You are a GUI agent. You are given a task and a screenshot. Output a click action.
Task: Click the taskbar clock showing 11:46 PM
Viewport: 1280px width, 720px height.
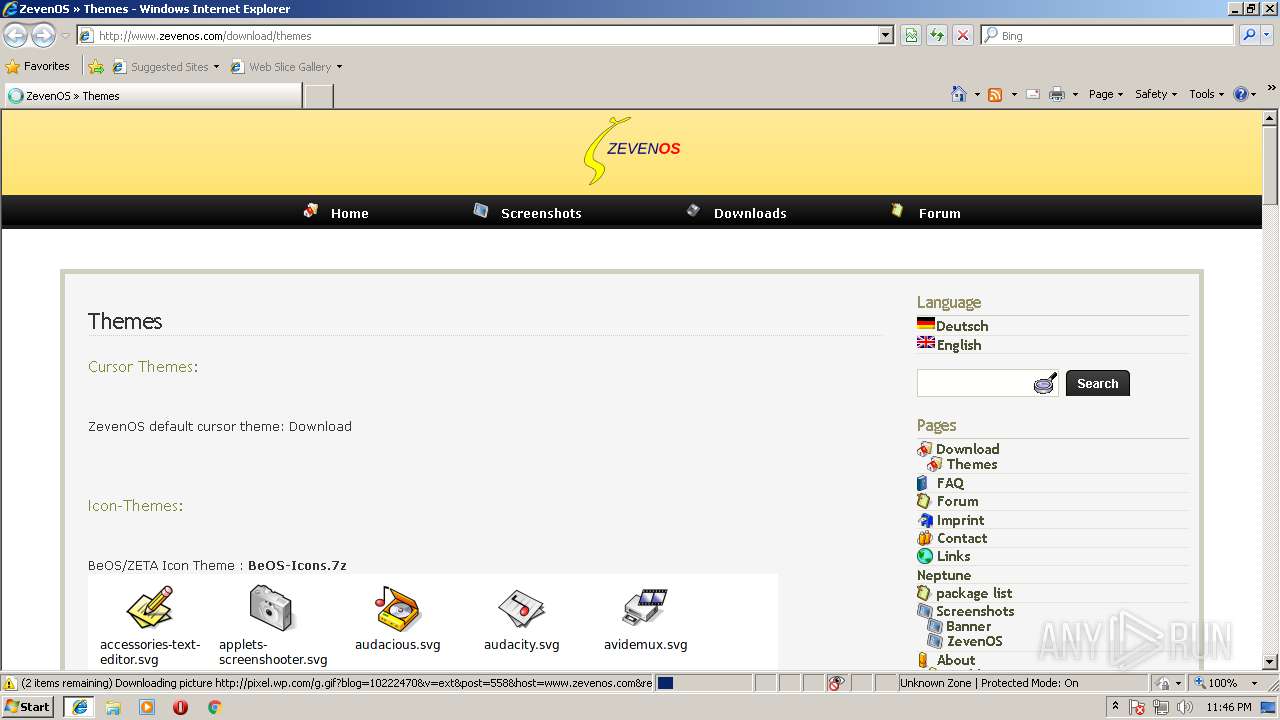tap(1228, 707)
